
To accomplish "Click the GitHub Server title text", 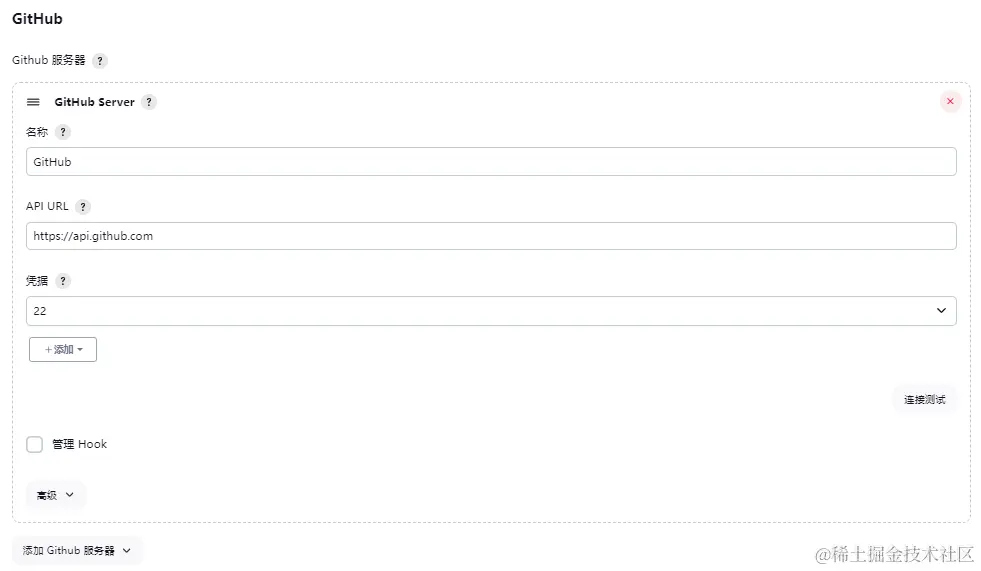I will pyautogui.click(x=94, y=102).
